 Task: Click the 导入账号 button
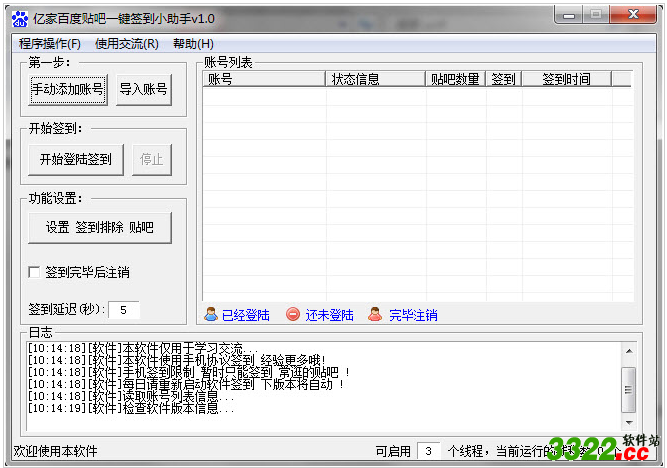pyautogui.click(x=144, y=89)
